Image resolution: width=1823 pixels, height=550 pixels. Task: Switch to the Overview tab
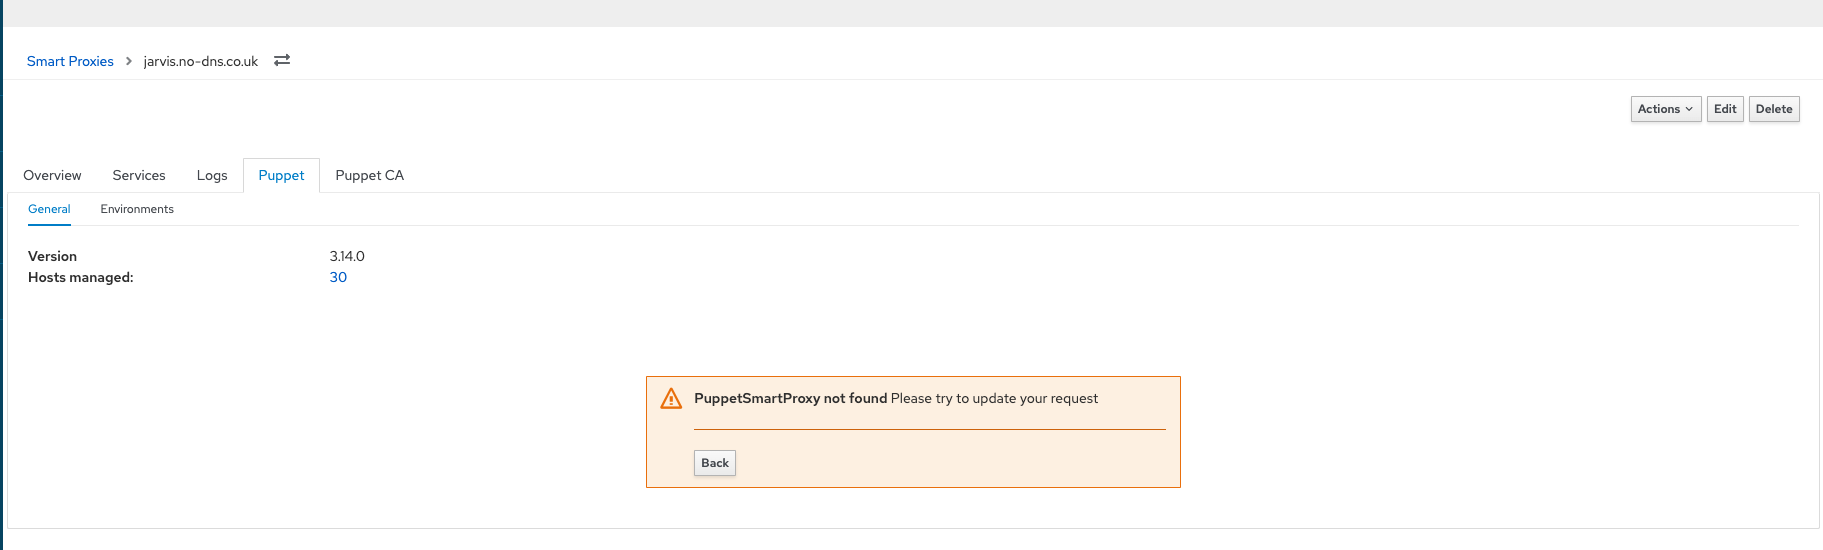coord(52,175)
